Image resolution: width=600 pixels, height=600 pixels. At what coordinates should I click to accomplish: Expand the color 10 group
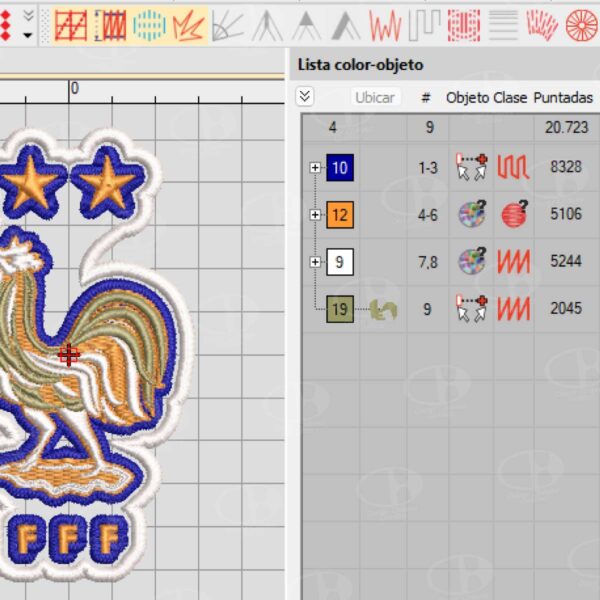(315, 168)
